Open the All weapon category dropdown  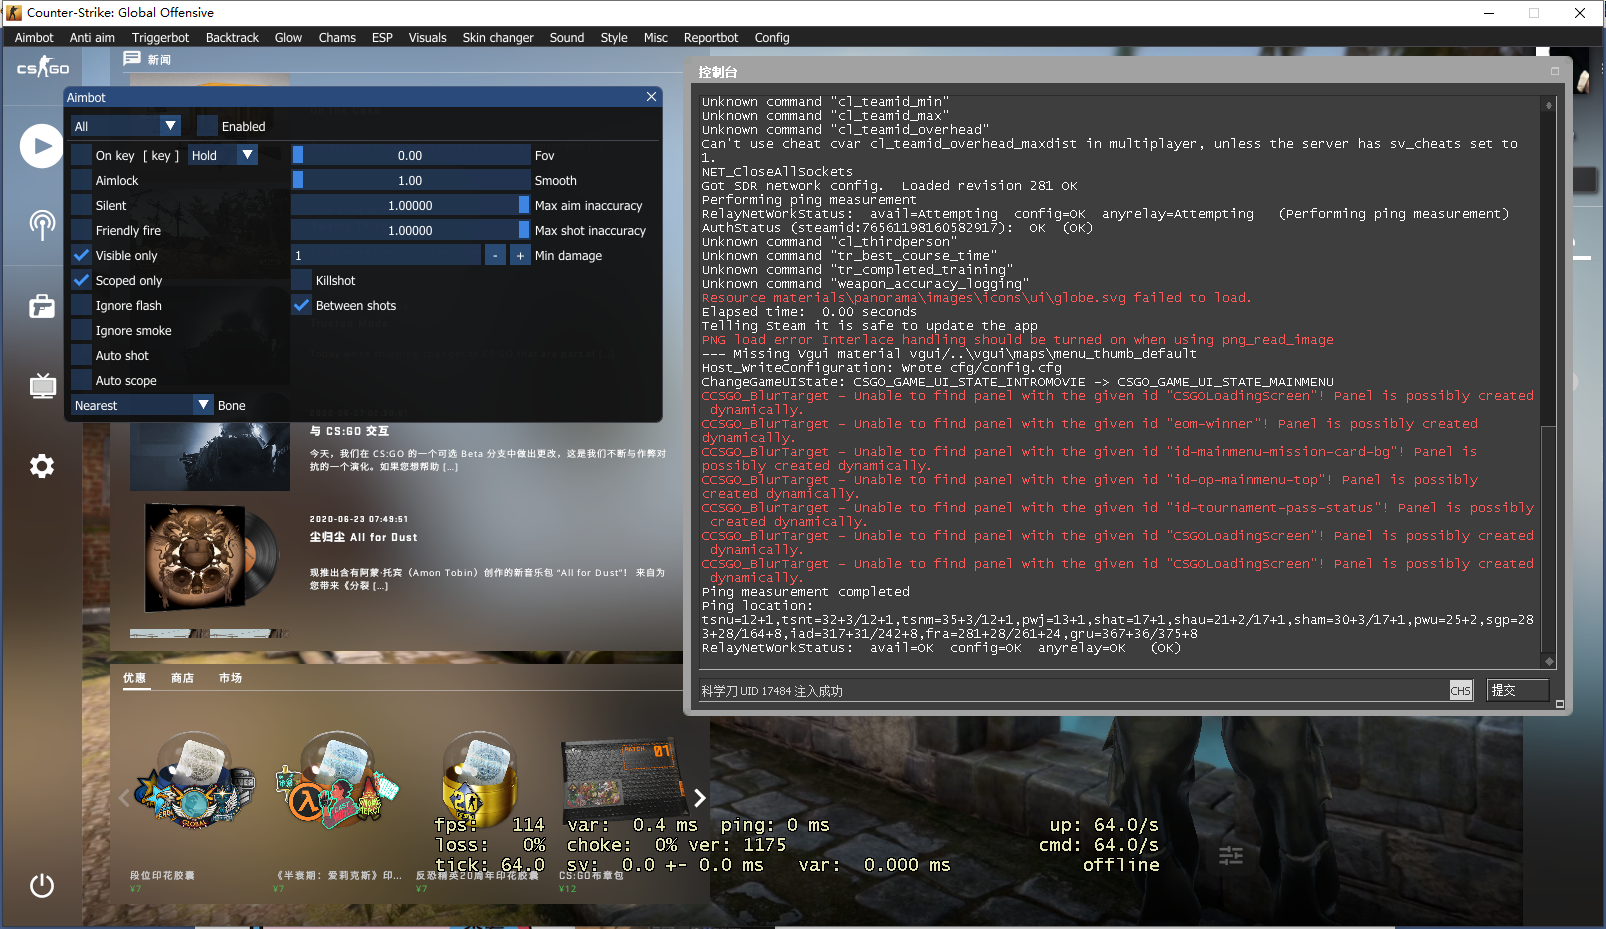[x=126, y=126]
